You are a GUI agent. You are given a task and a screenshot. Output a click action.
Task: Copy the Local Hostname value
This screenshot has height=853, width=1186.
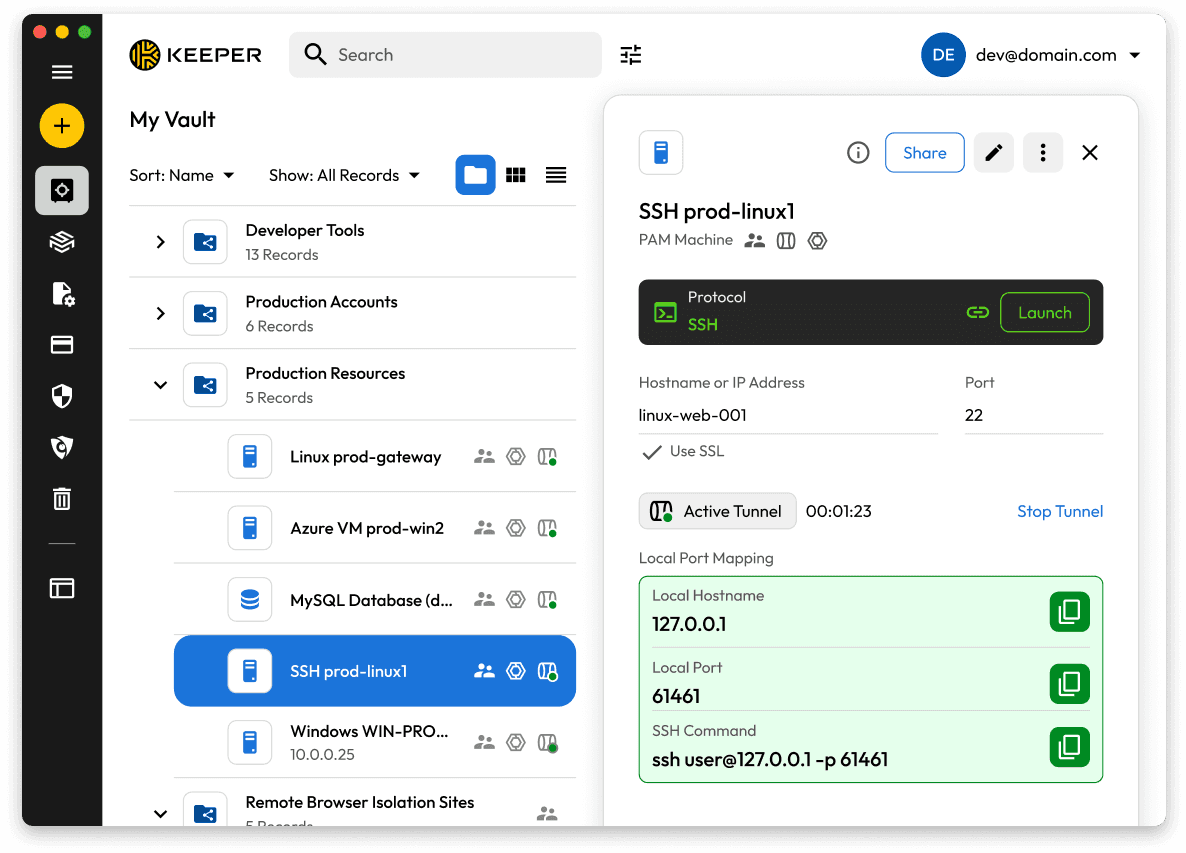click(1069, 611)
